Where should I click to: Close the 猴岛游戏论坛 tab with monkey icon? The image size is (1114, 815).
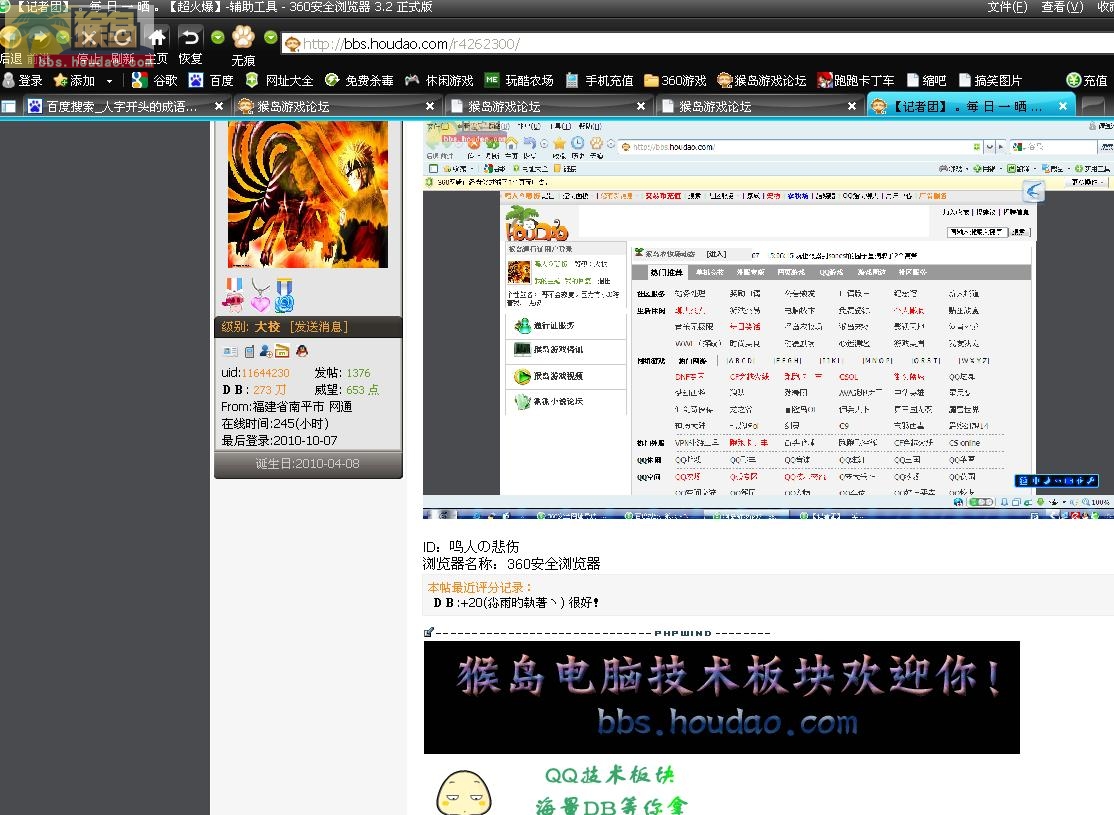[x=430, y=107]
